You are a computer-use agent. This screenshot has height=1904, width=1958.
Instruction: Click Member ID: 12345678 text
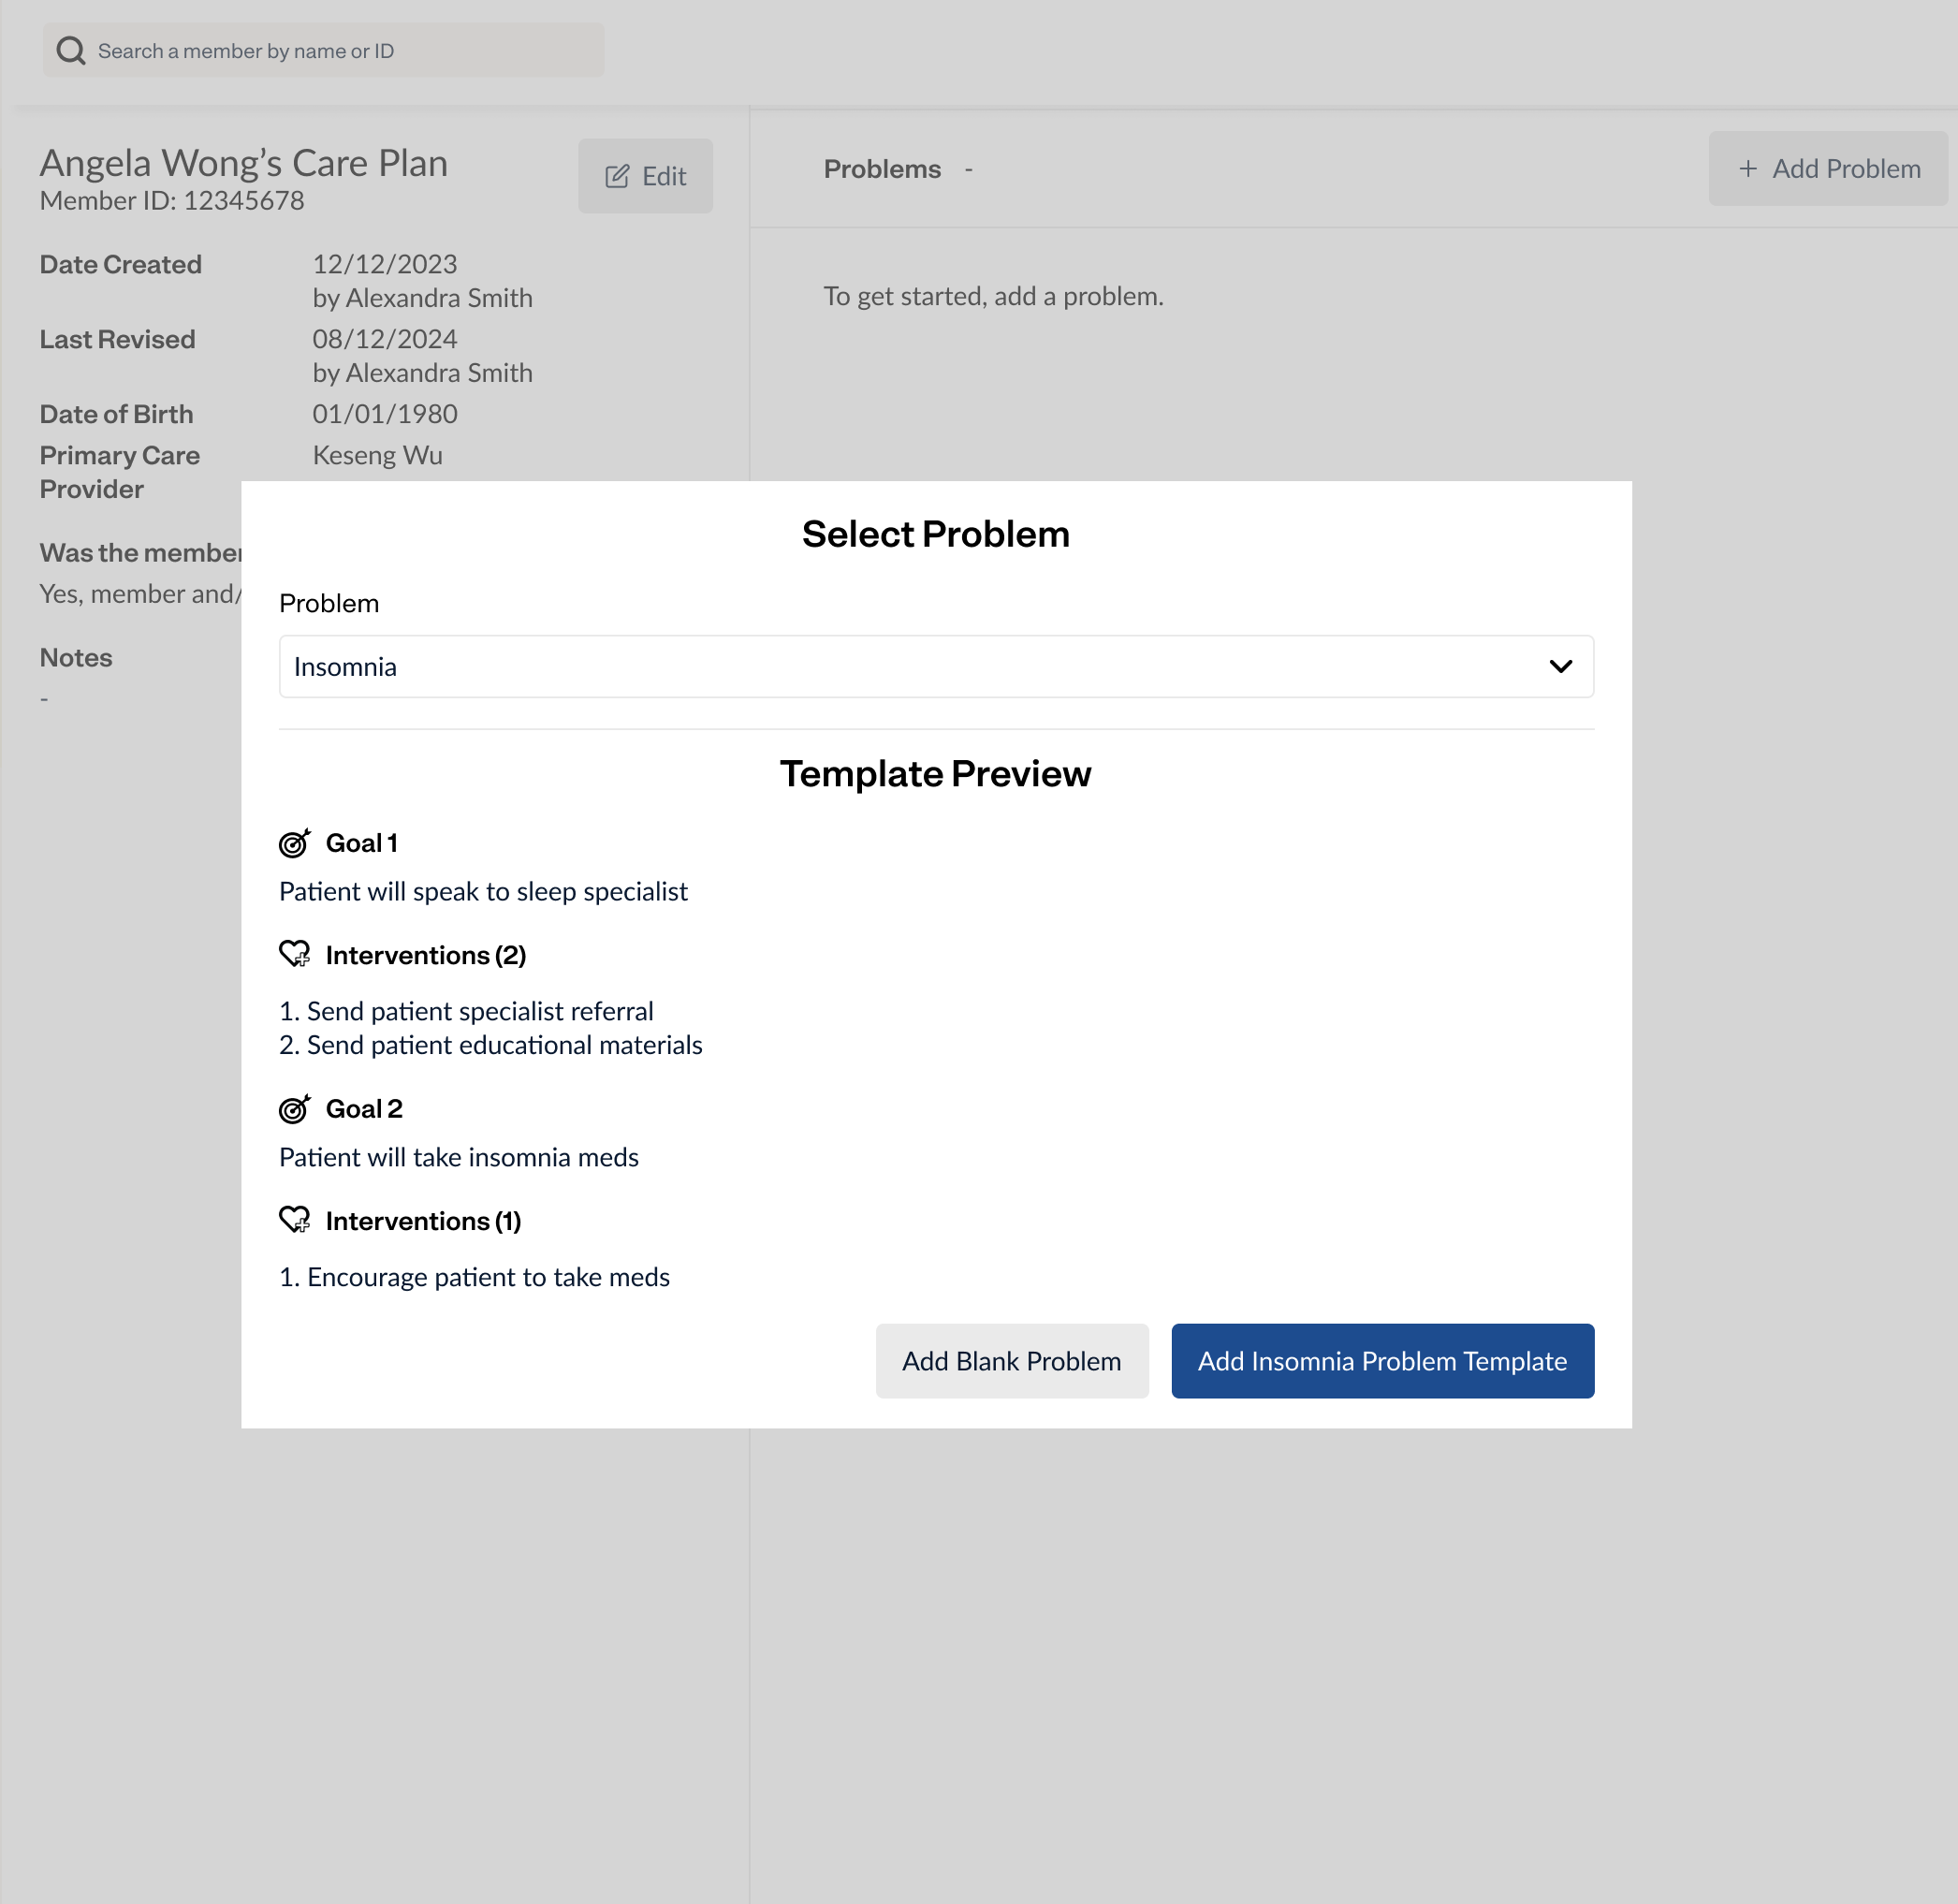coord(172,201)
